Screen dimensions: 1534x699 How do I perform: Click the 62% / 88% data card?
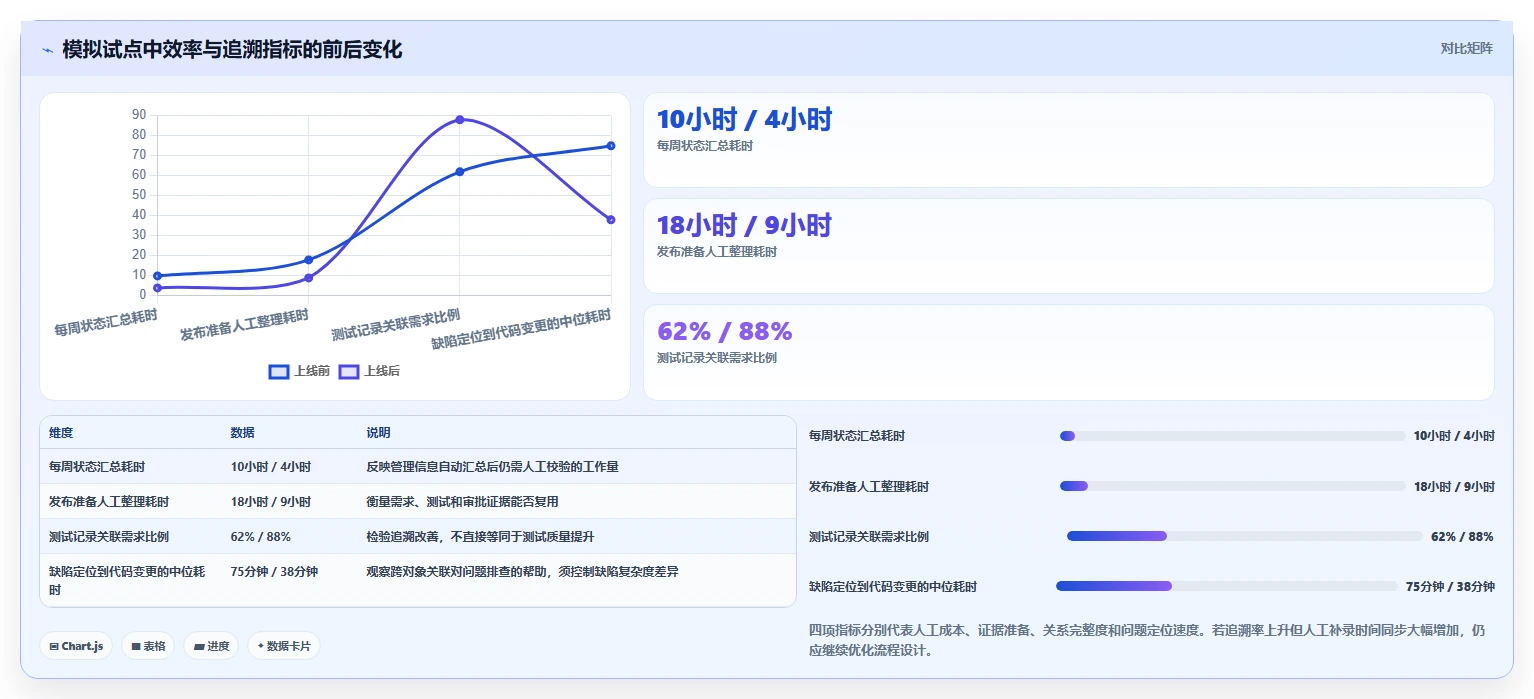coord(1069,352)
